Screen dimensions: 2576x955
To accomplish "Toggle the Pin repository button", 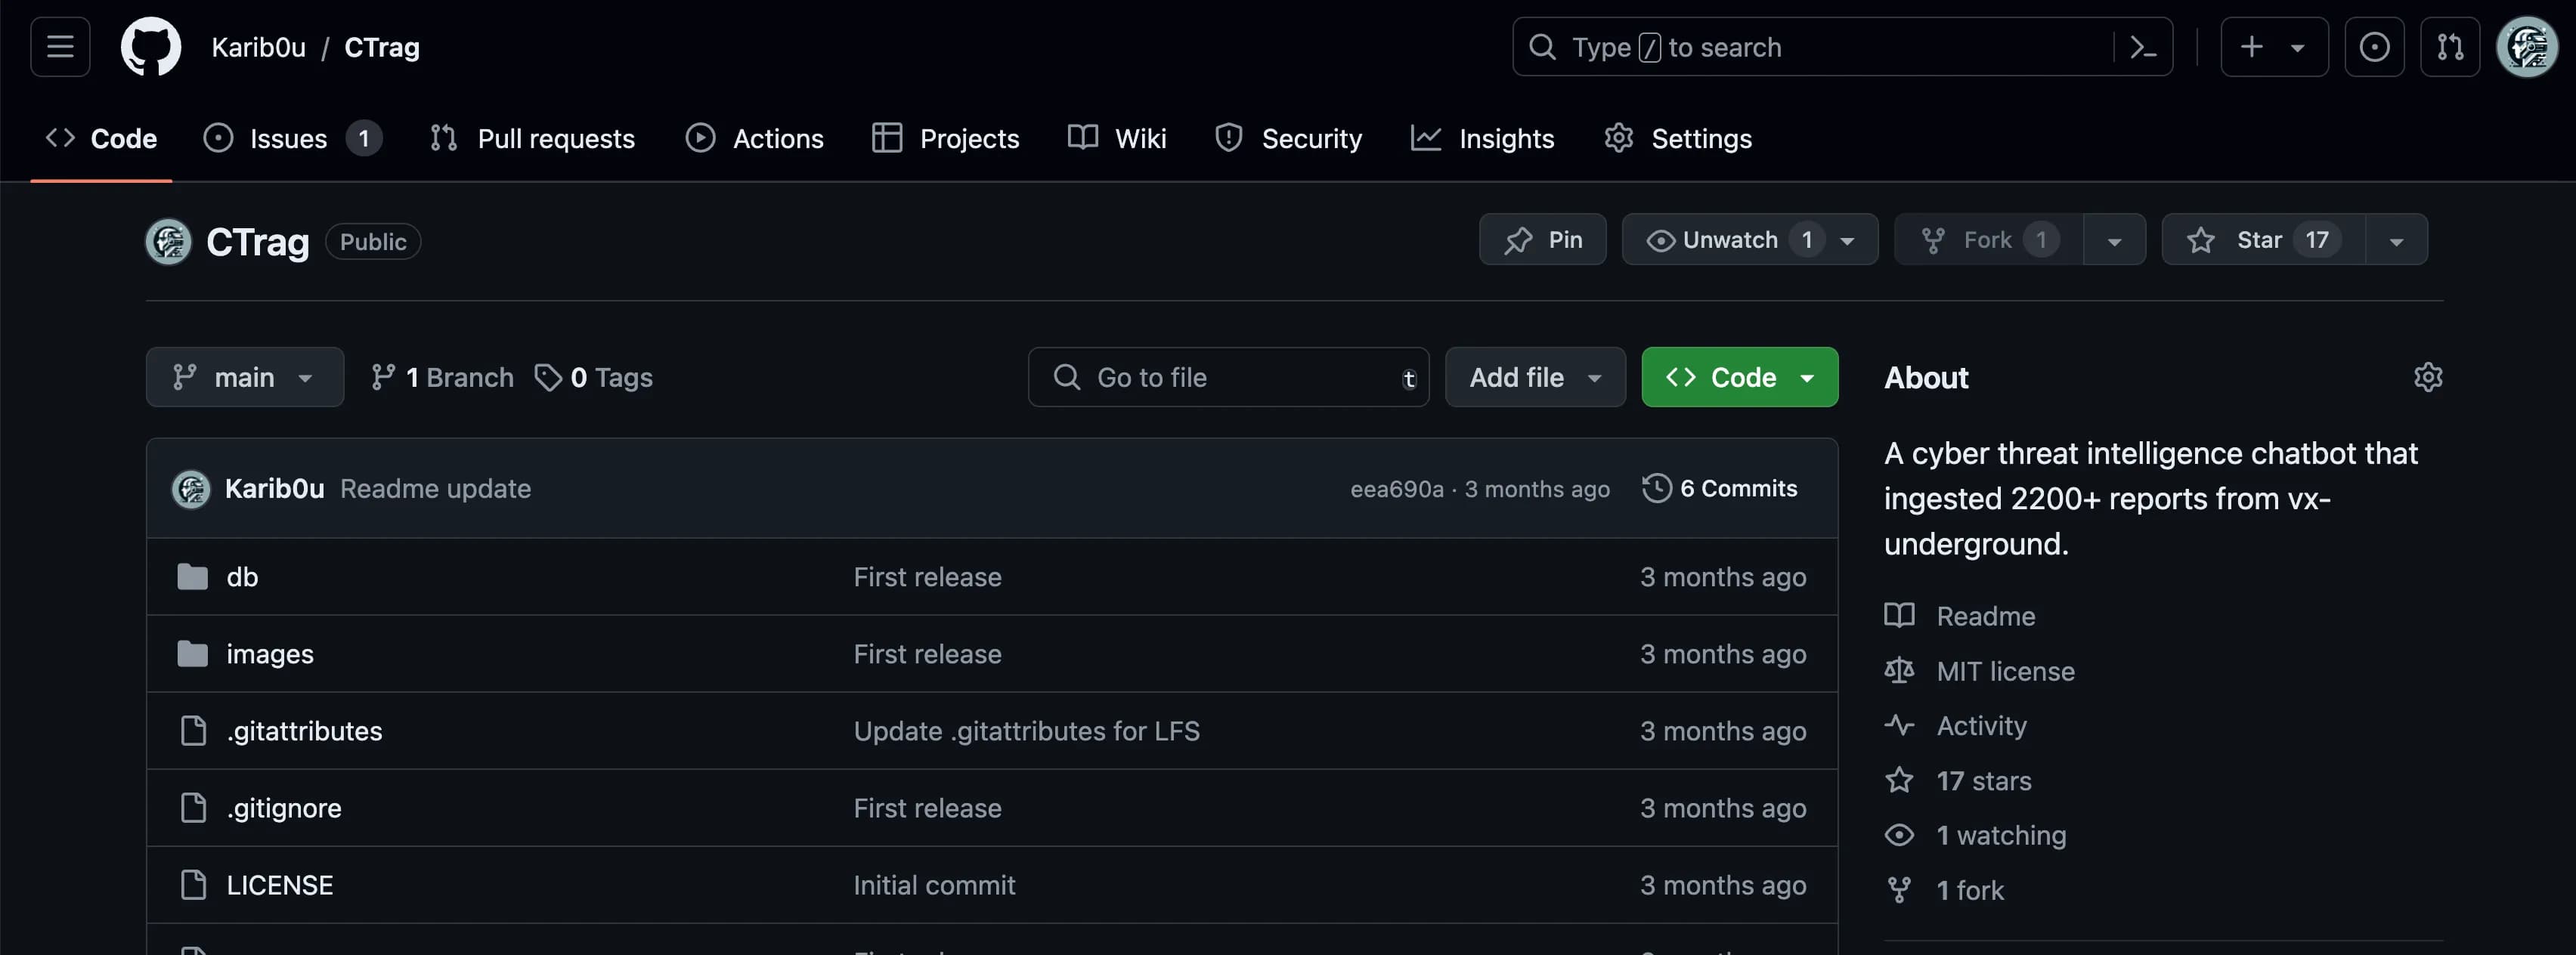I will (1541, 238).
